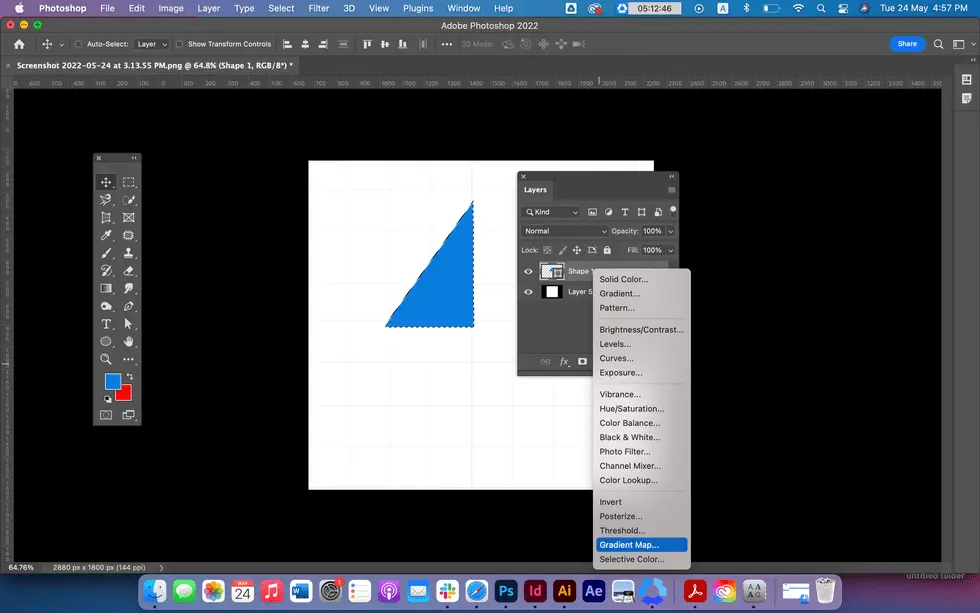
Task: Go to the Home screen button
Action: (x=19, y=44)
